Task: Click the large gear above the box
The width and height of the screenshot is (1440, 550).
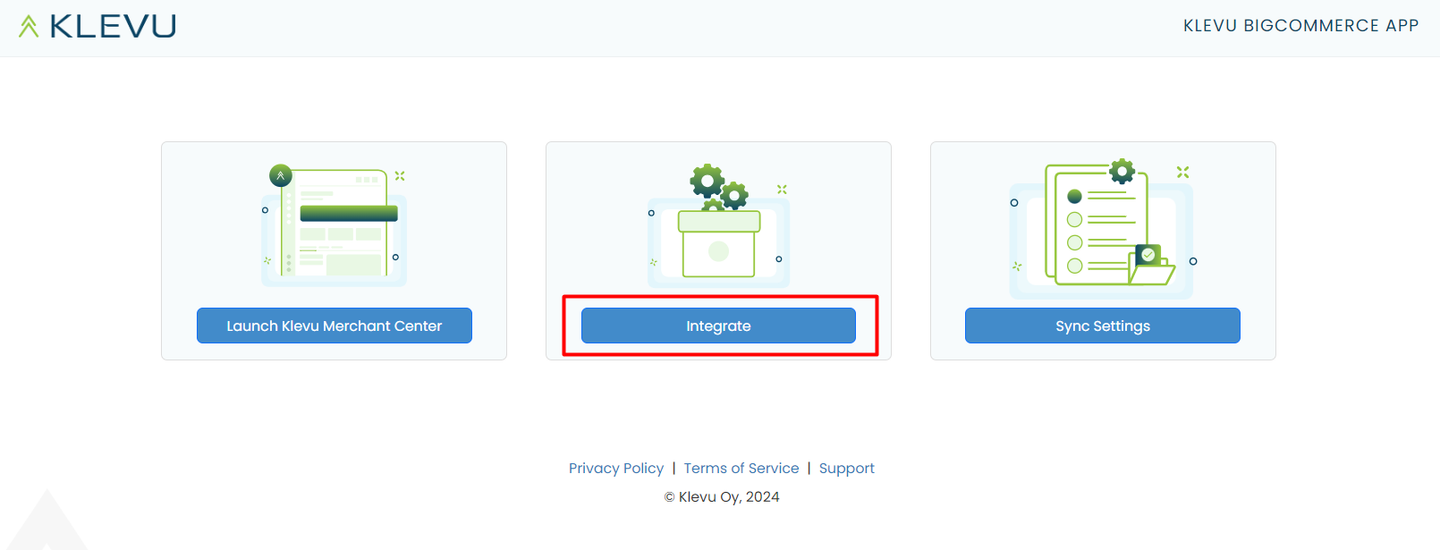Action: (x=707, y=181)
